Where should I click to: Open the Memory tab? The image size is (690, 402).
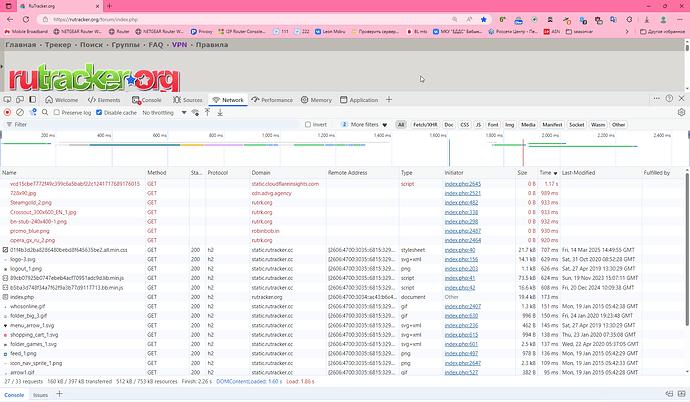(316, 100)
